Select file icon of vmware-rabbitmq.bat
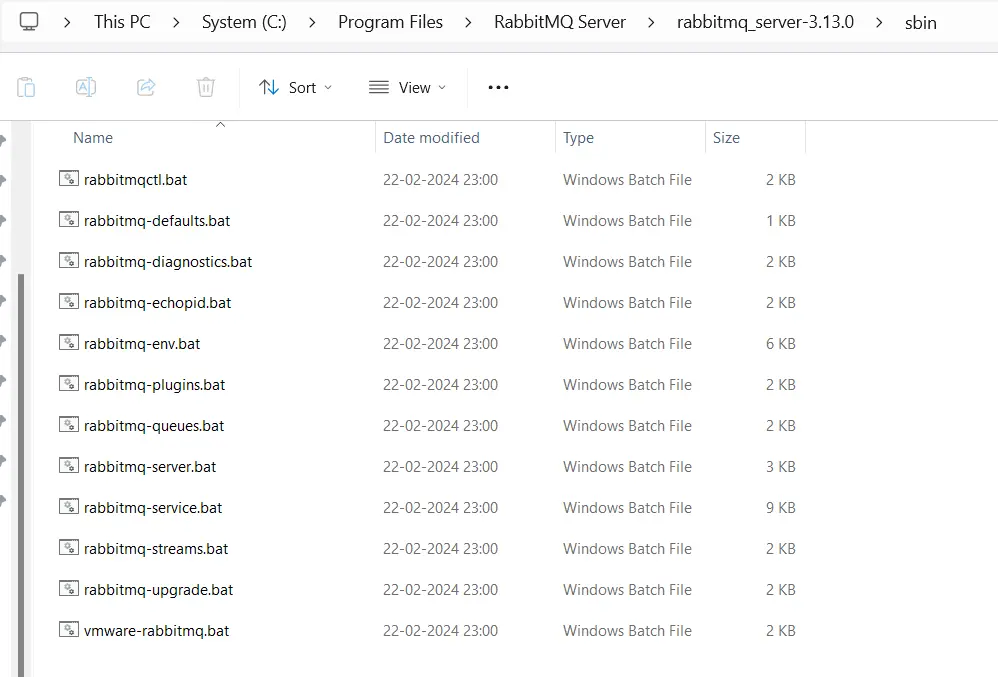This screenshot has width=998, height=677. point(69,630)
